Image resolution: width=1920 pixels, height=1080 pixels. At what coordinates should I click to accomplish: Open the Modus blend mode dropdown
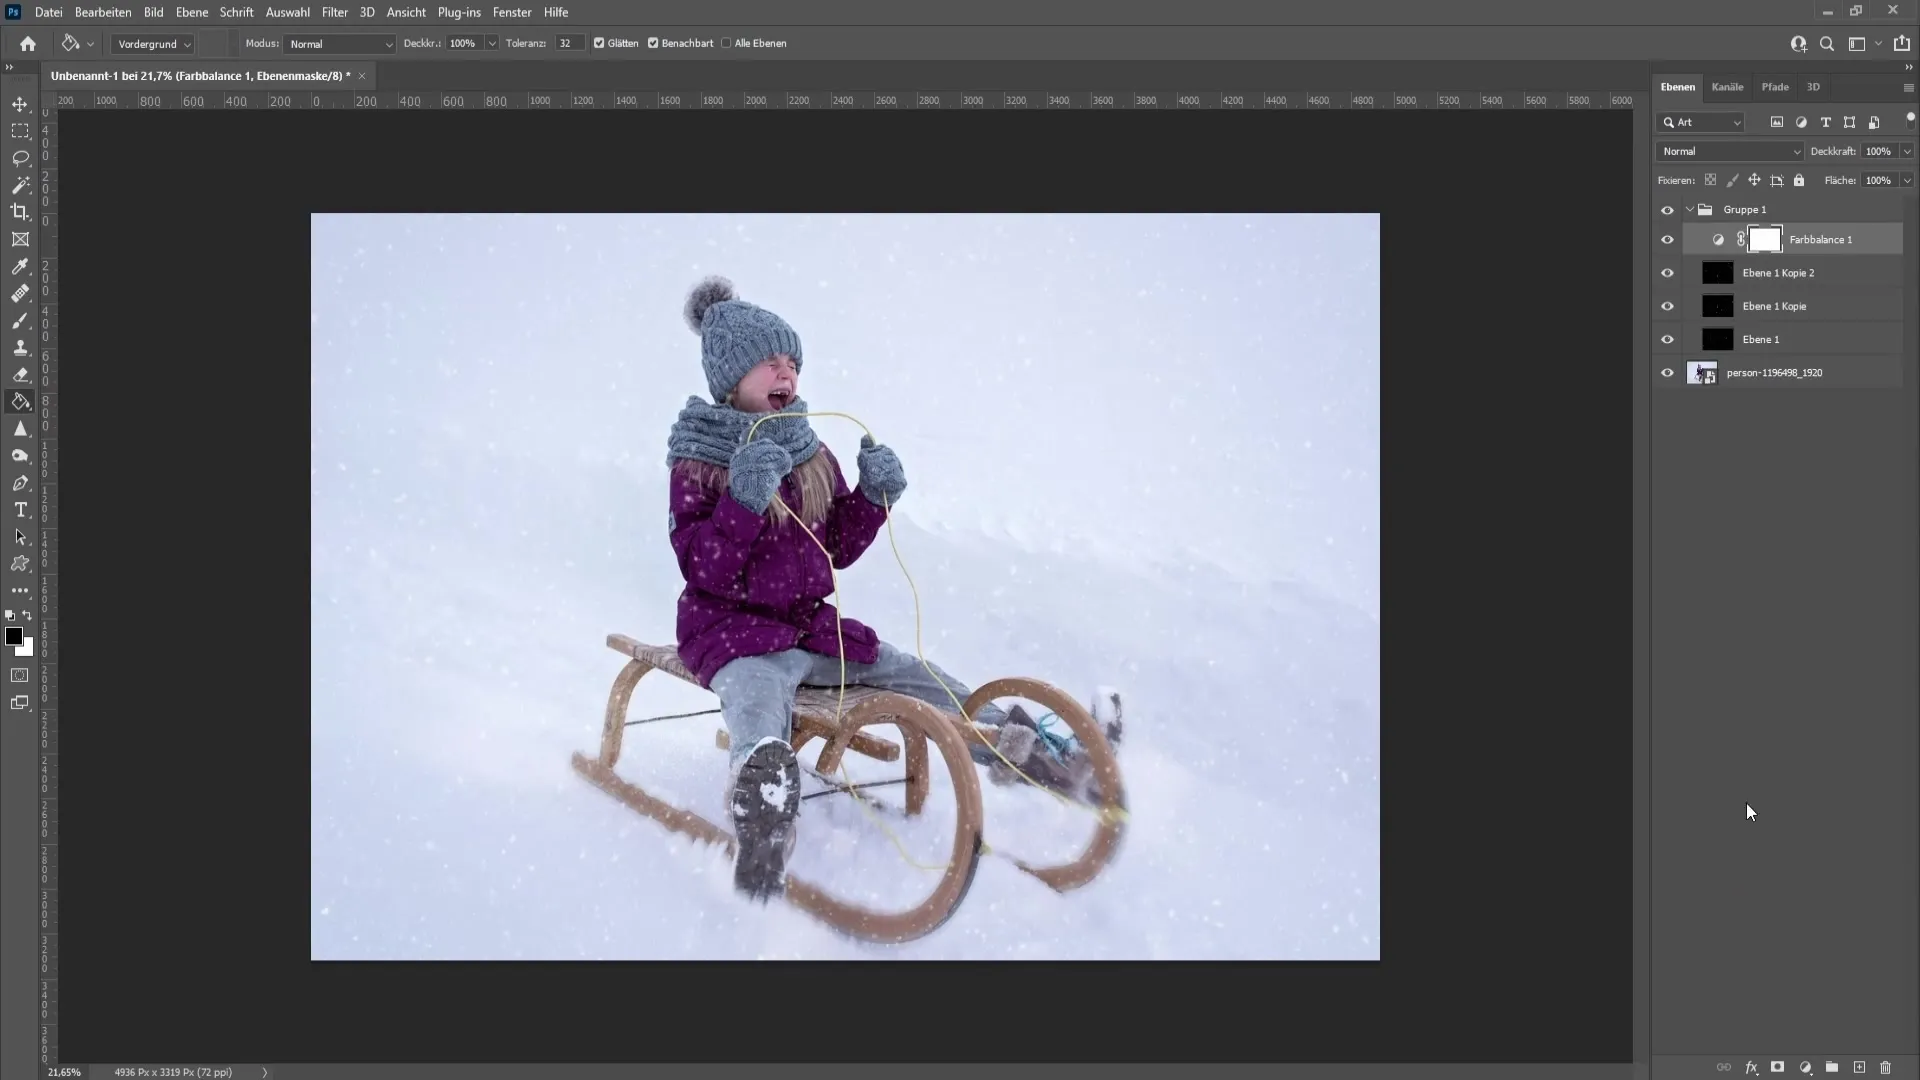point(338,44)
